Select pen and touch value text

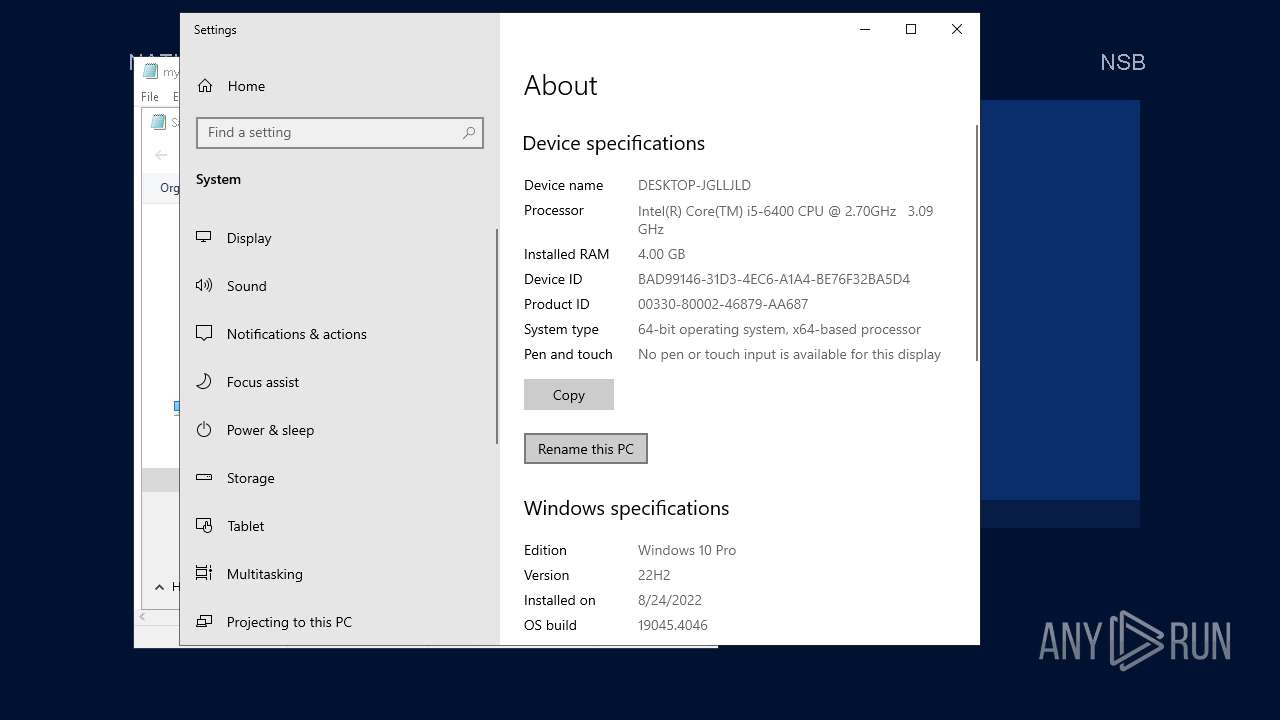click(789, 354)
